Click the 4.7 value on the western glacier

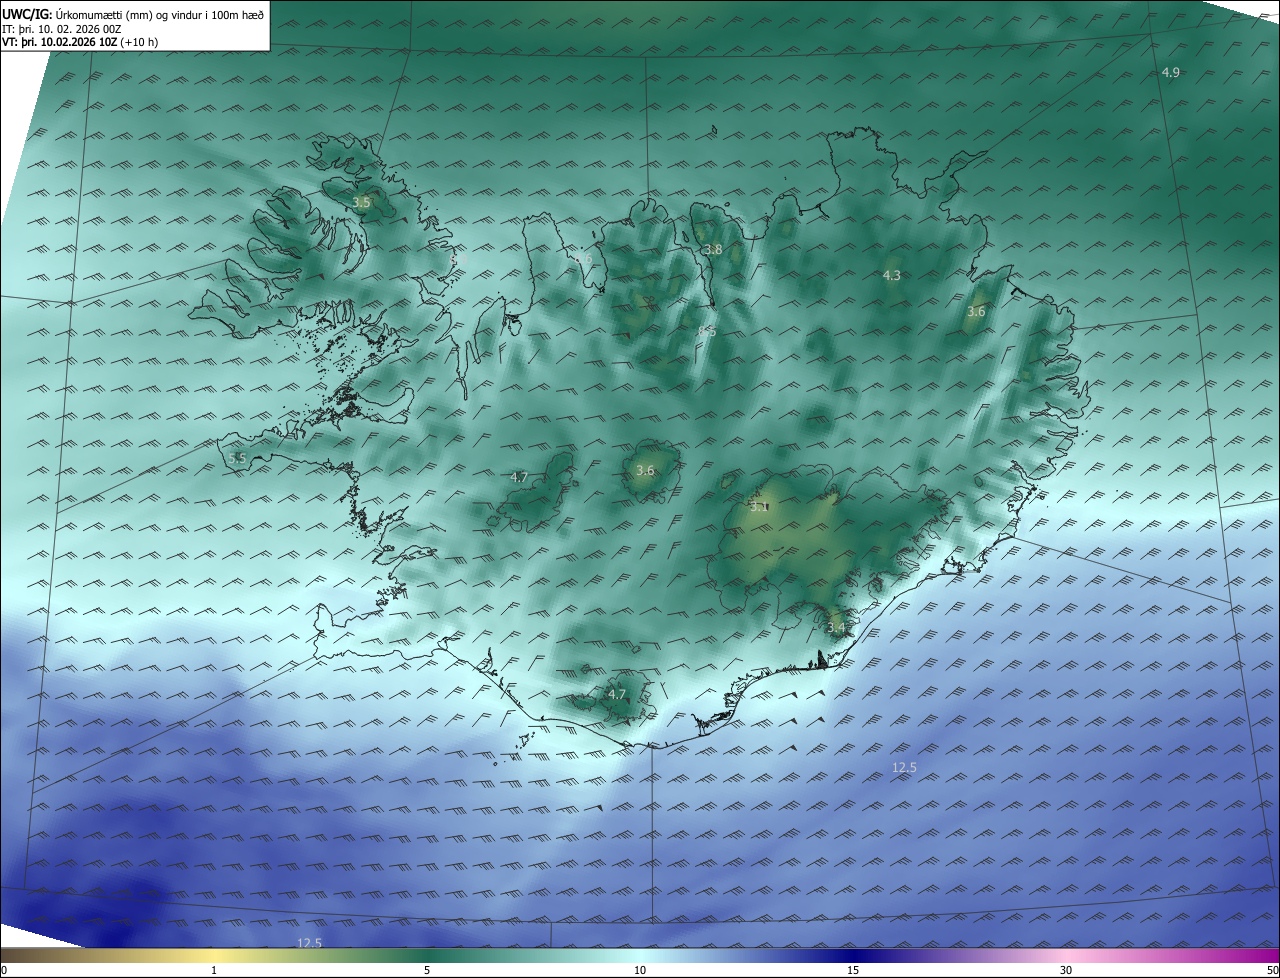[519, 477]
